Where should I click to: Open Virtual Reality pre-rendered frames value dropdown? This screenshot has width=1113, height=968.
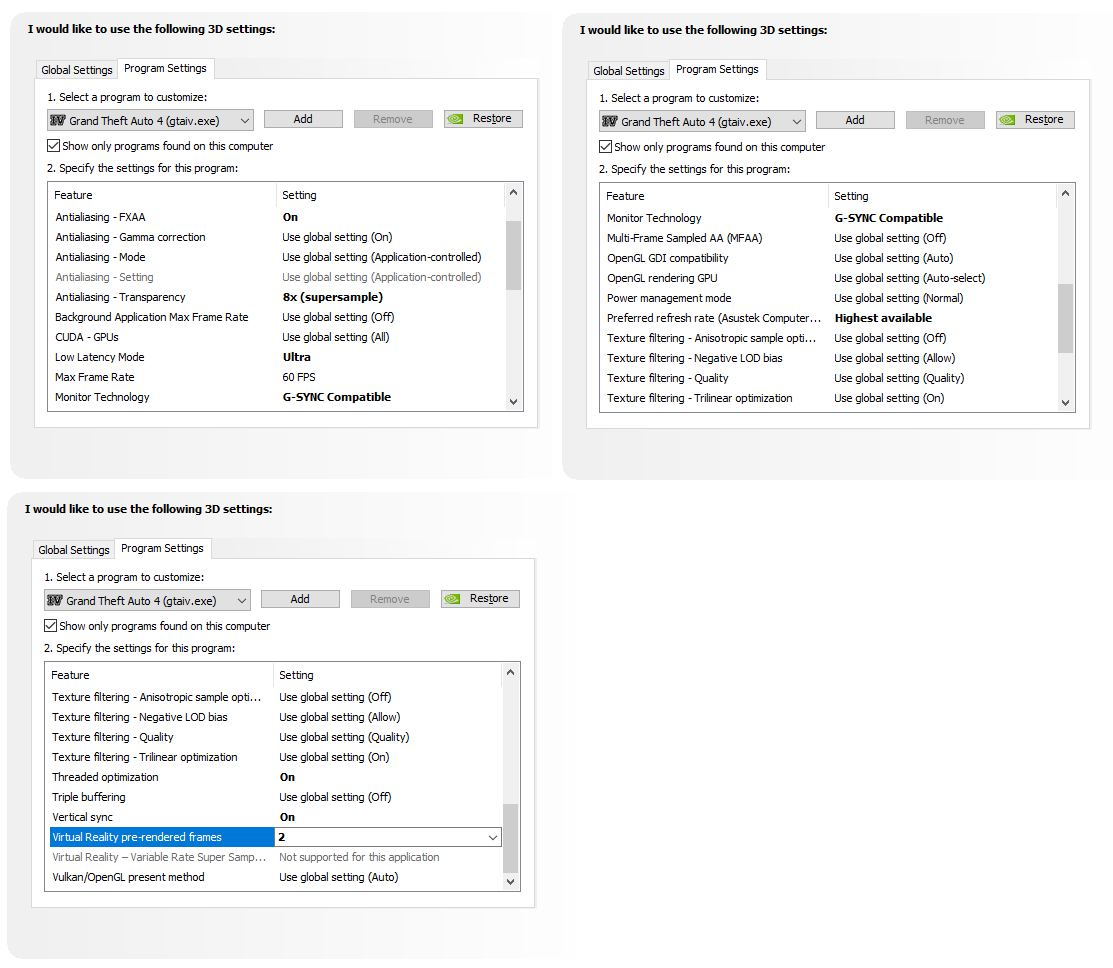(x=493, y=837)
